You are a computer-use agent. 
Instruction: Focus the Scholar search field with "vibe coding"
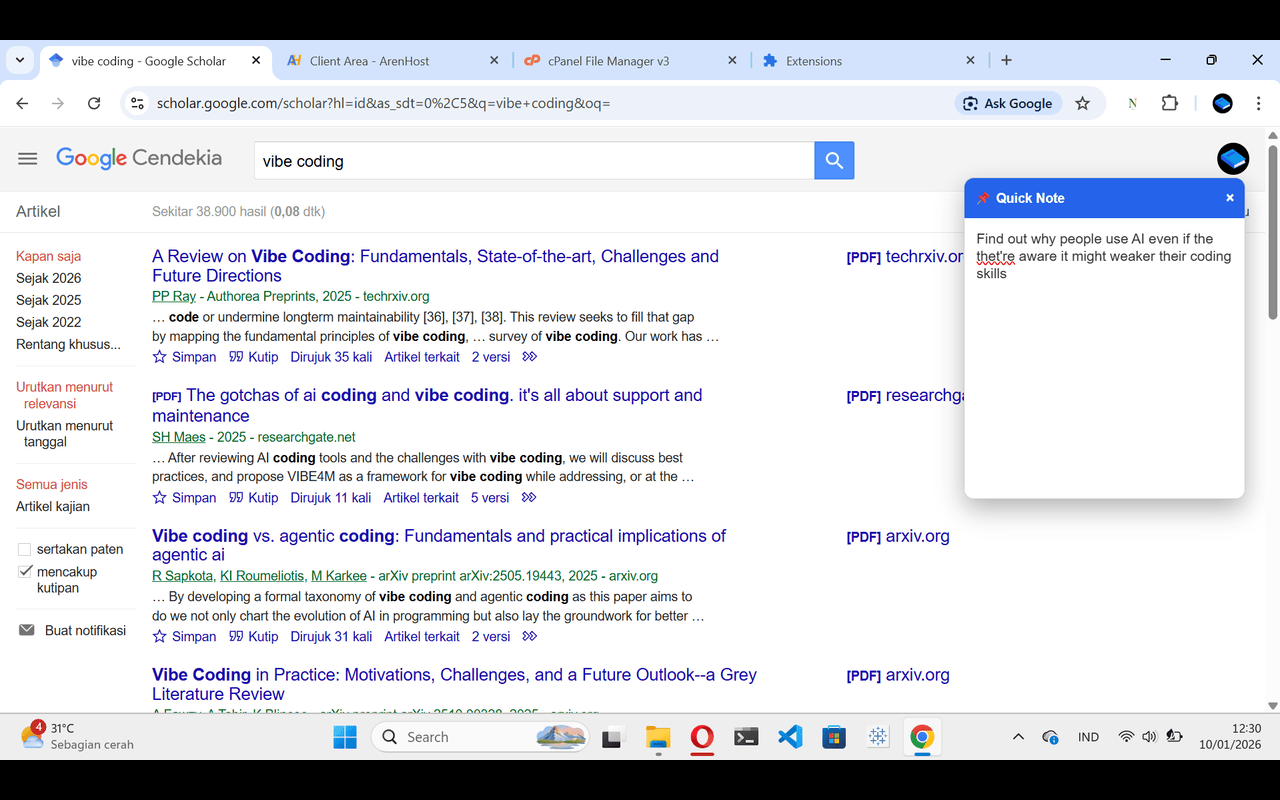click(534, 160)
